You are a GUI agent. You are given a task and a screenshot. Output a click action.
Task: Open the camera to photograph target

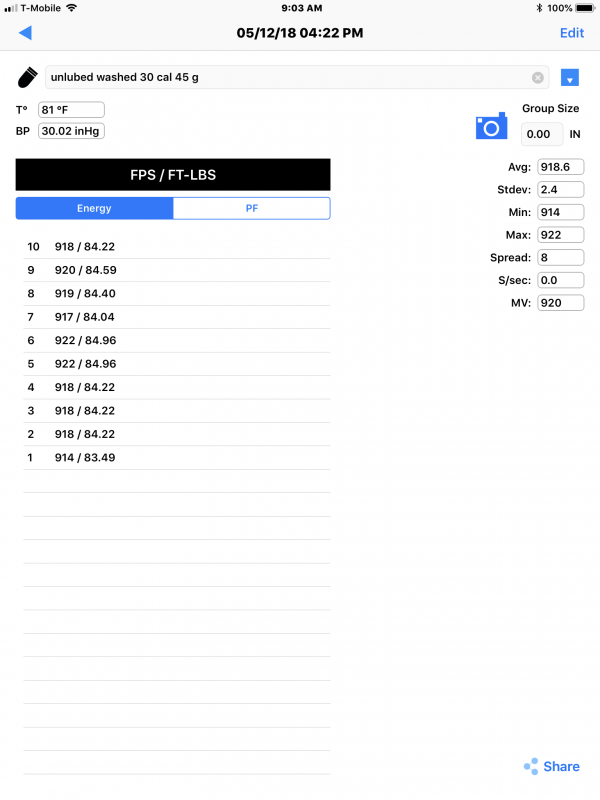(x=491, y=126)
